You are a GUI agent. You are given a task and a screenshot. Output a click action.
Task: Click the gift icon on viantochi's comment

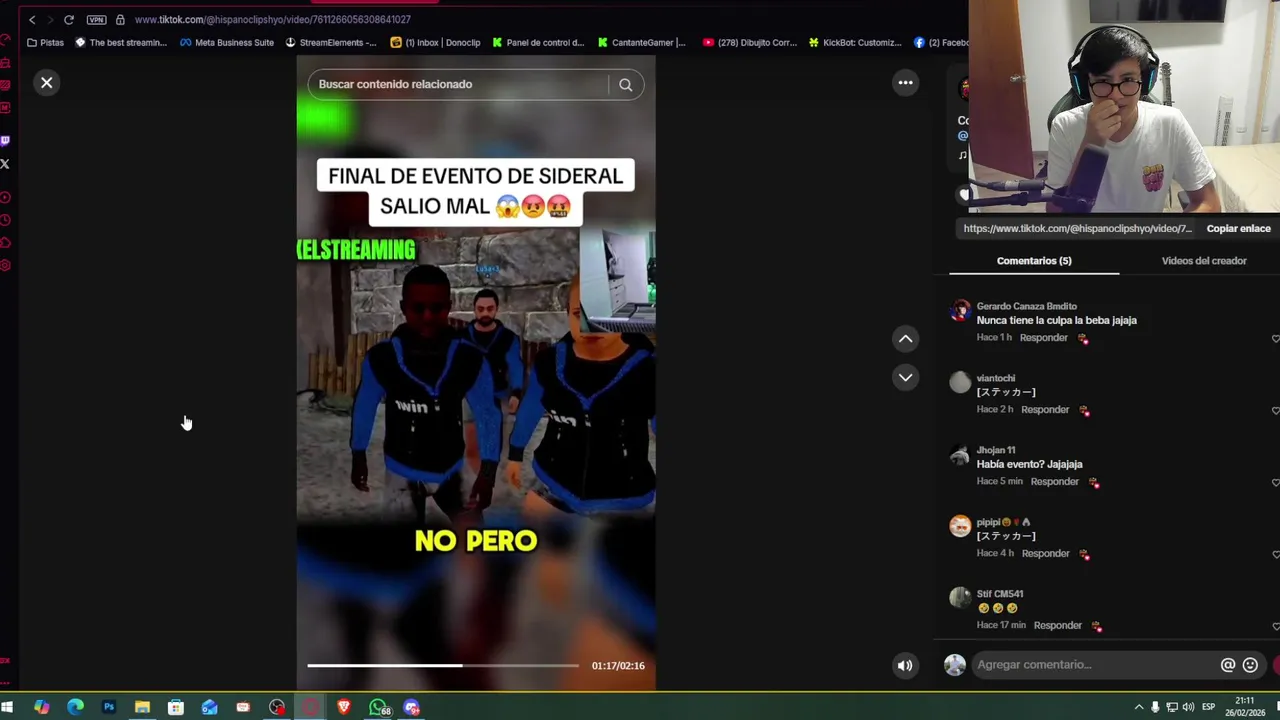(1084, 411)
